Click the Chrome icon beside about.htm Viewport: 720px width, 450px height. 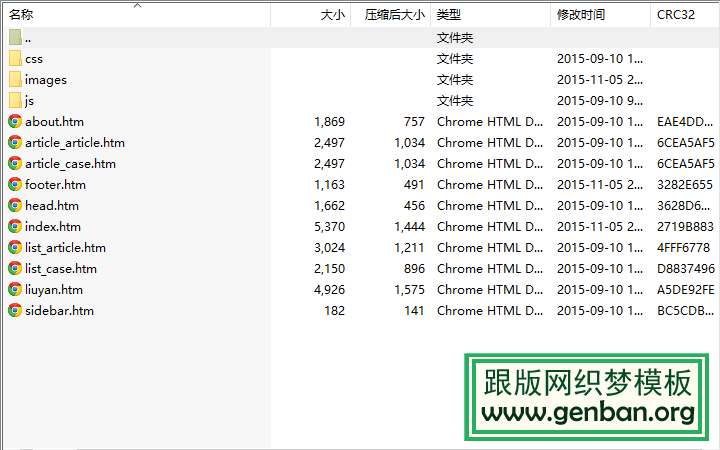[x=15, y=121]
